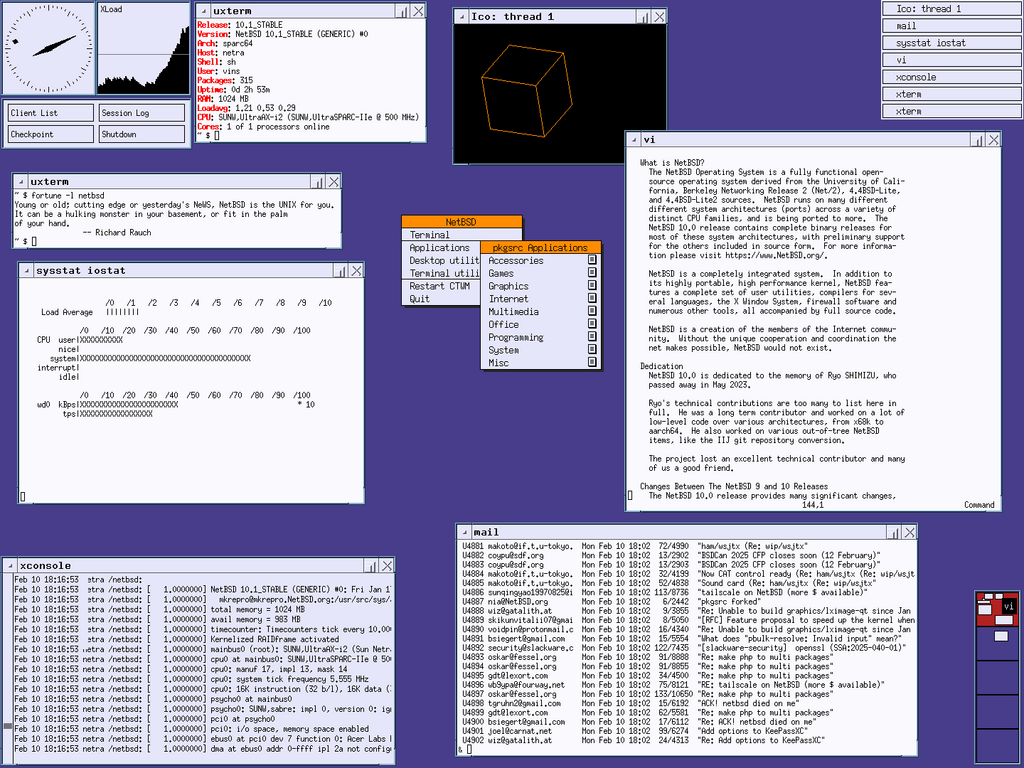Select the vi miniature in the workspace manager
The image size is (1024, 768).
(1008, 607)
